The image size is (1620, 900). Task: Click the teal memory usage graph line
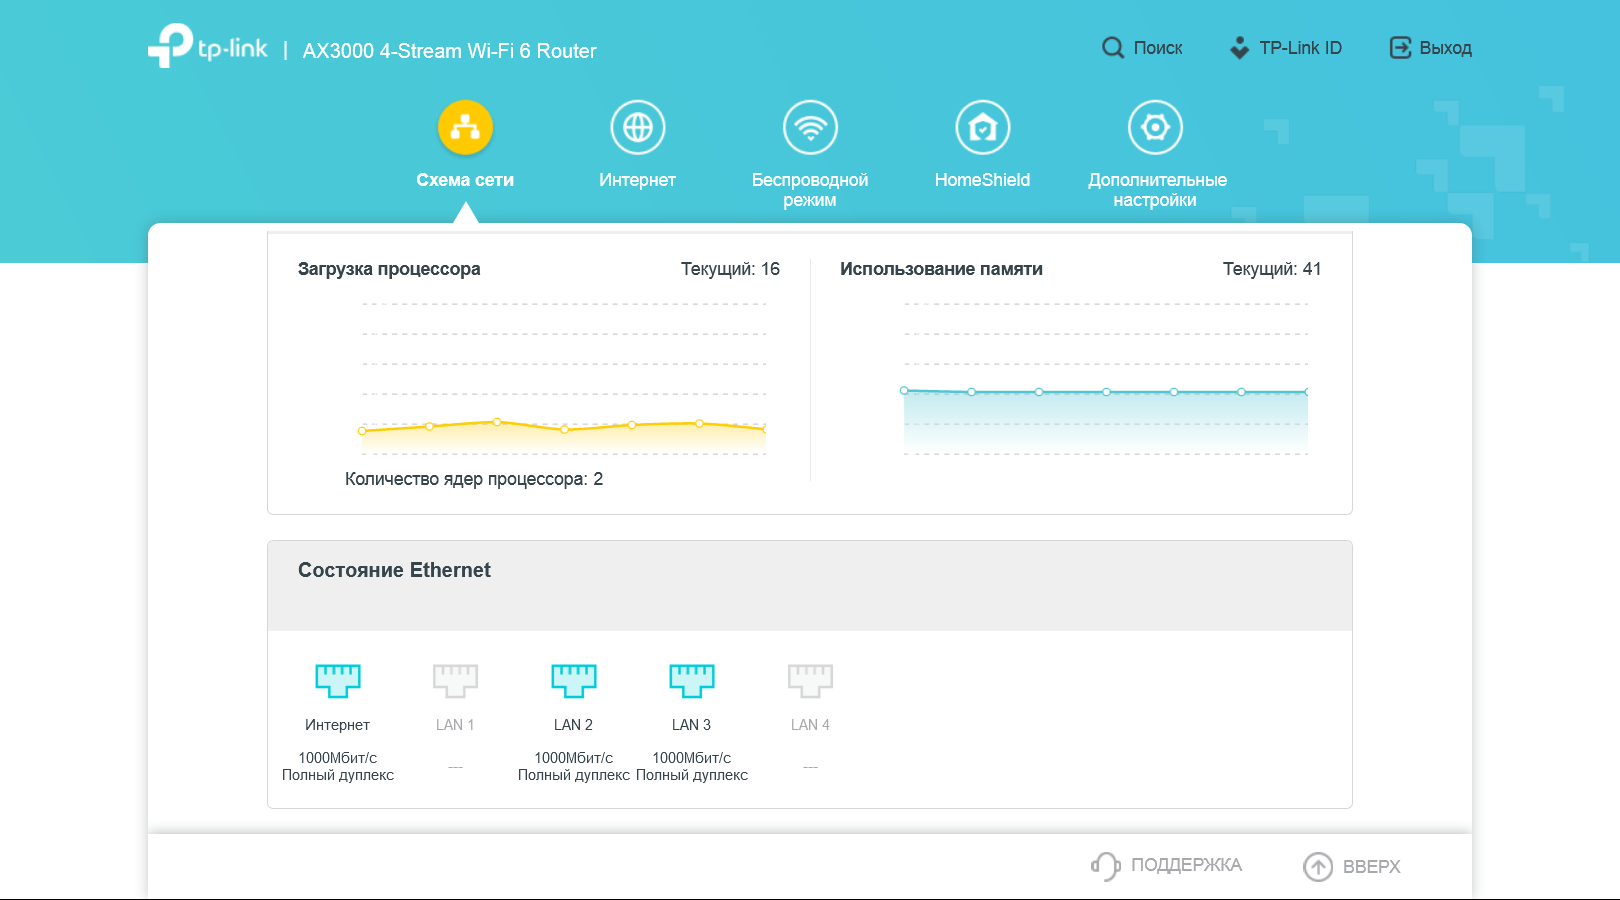(x=1106, y=392)
